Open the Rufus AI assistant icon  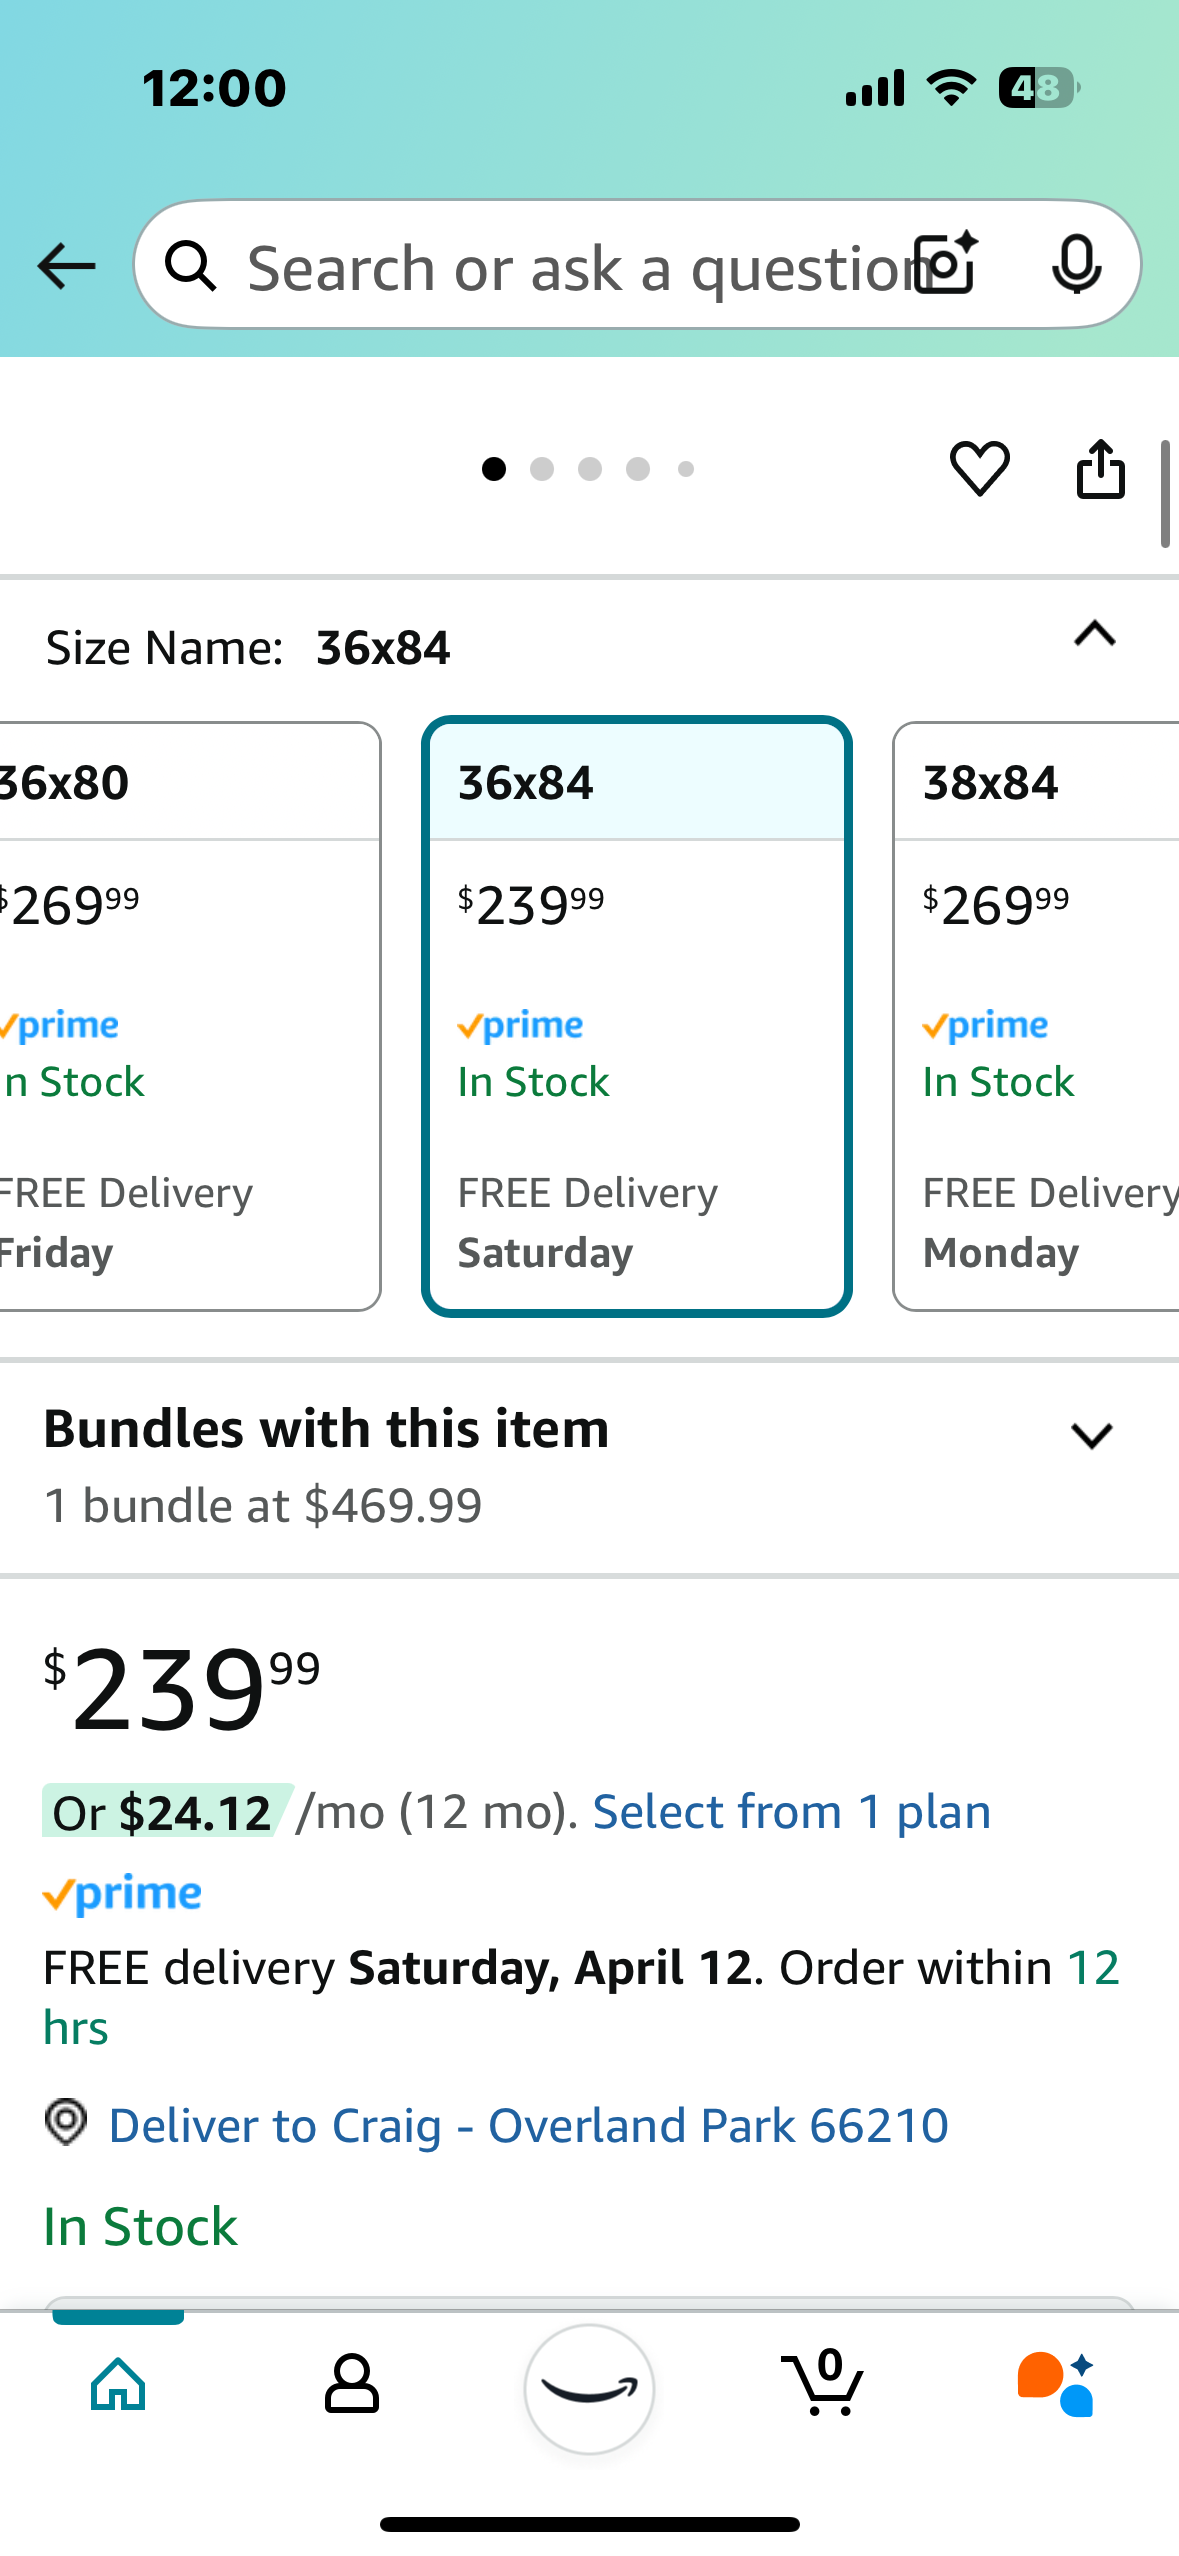(x=1056, y=2384)
